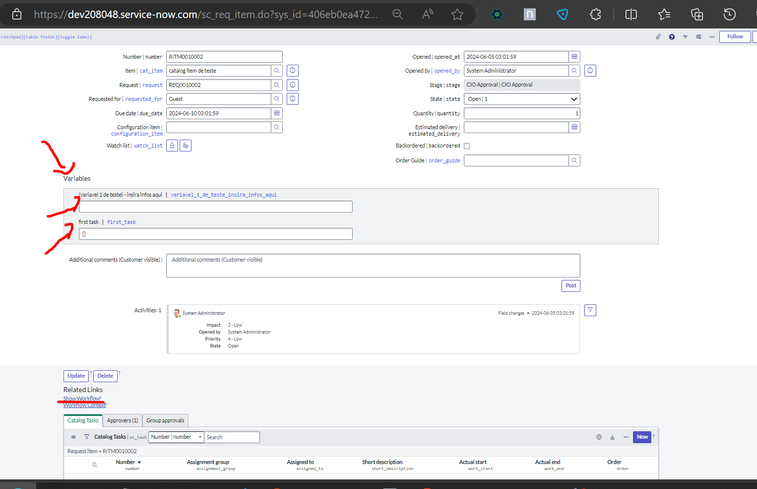
Task: Click the Update button
Action: pyautogui.click(x=76, y=376)
